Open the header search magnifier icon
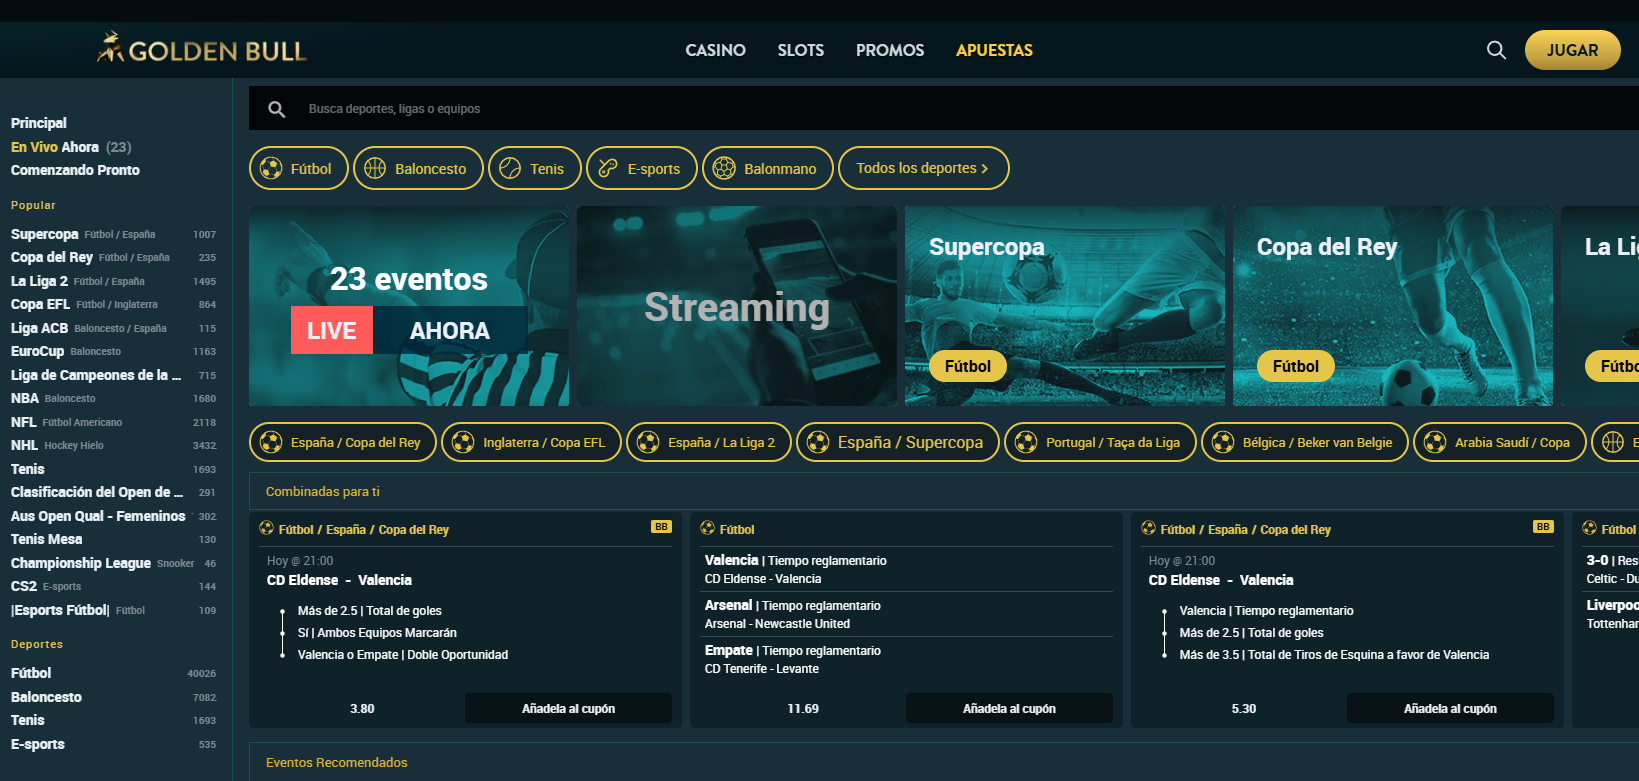 (1496, 50)
